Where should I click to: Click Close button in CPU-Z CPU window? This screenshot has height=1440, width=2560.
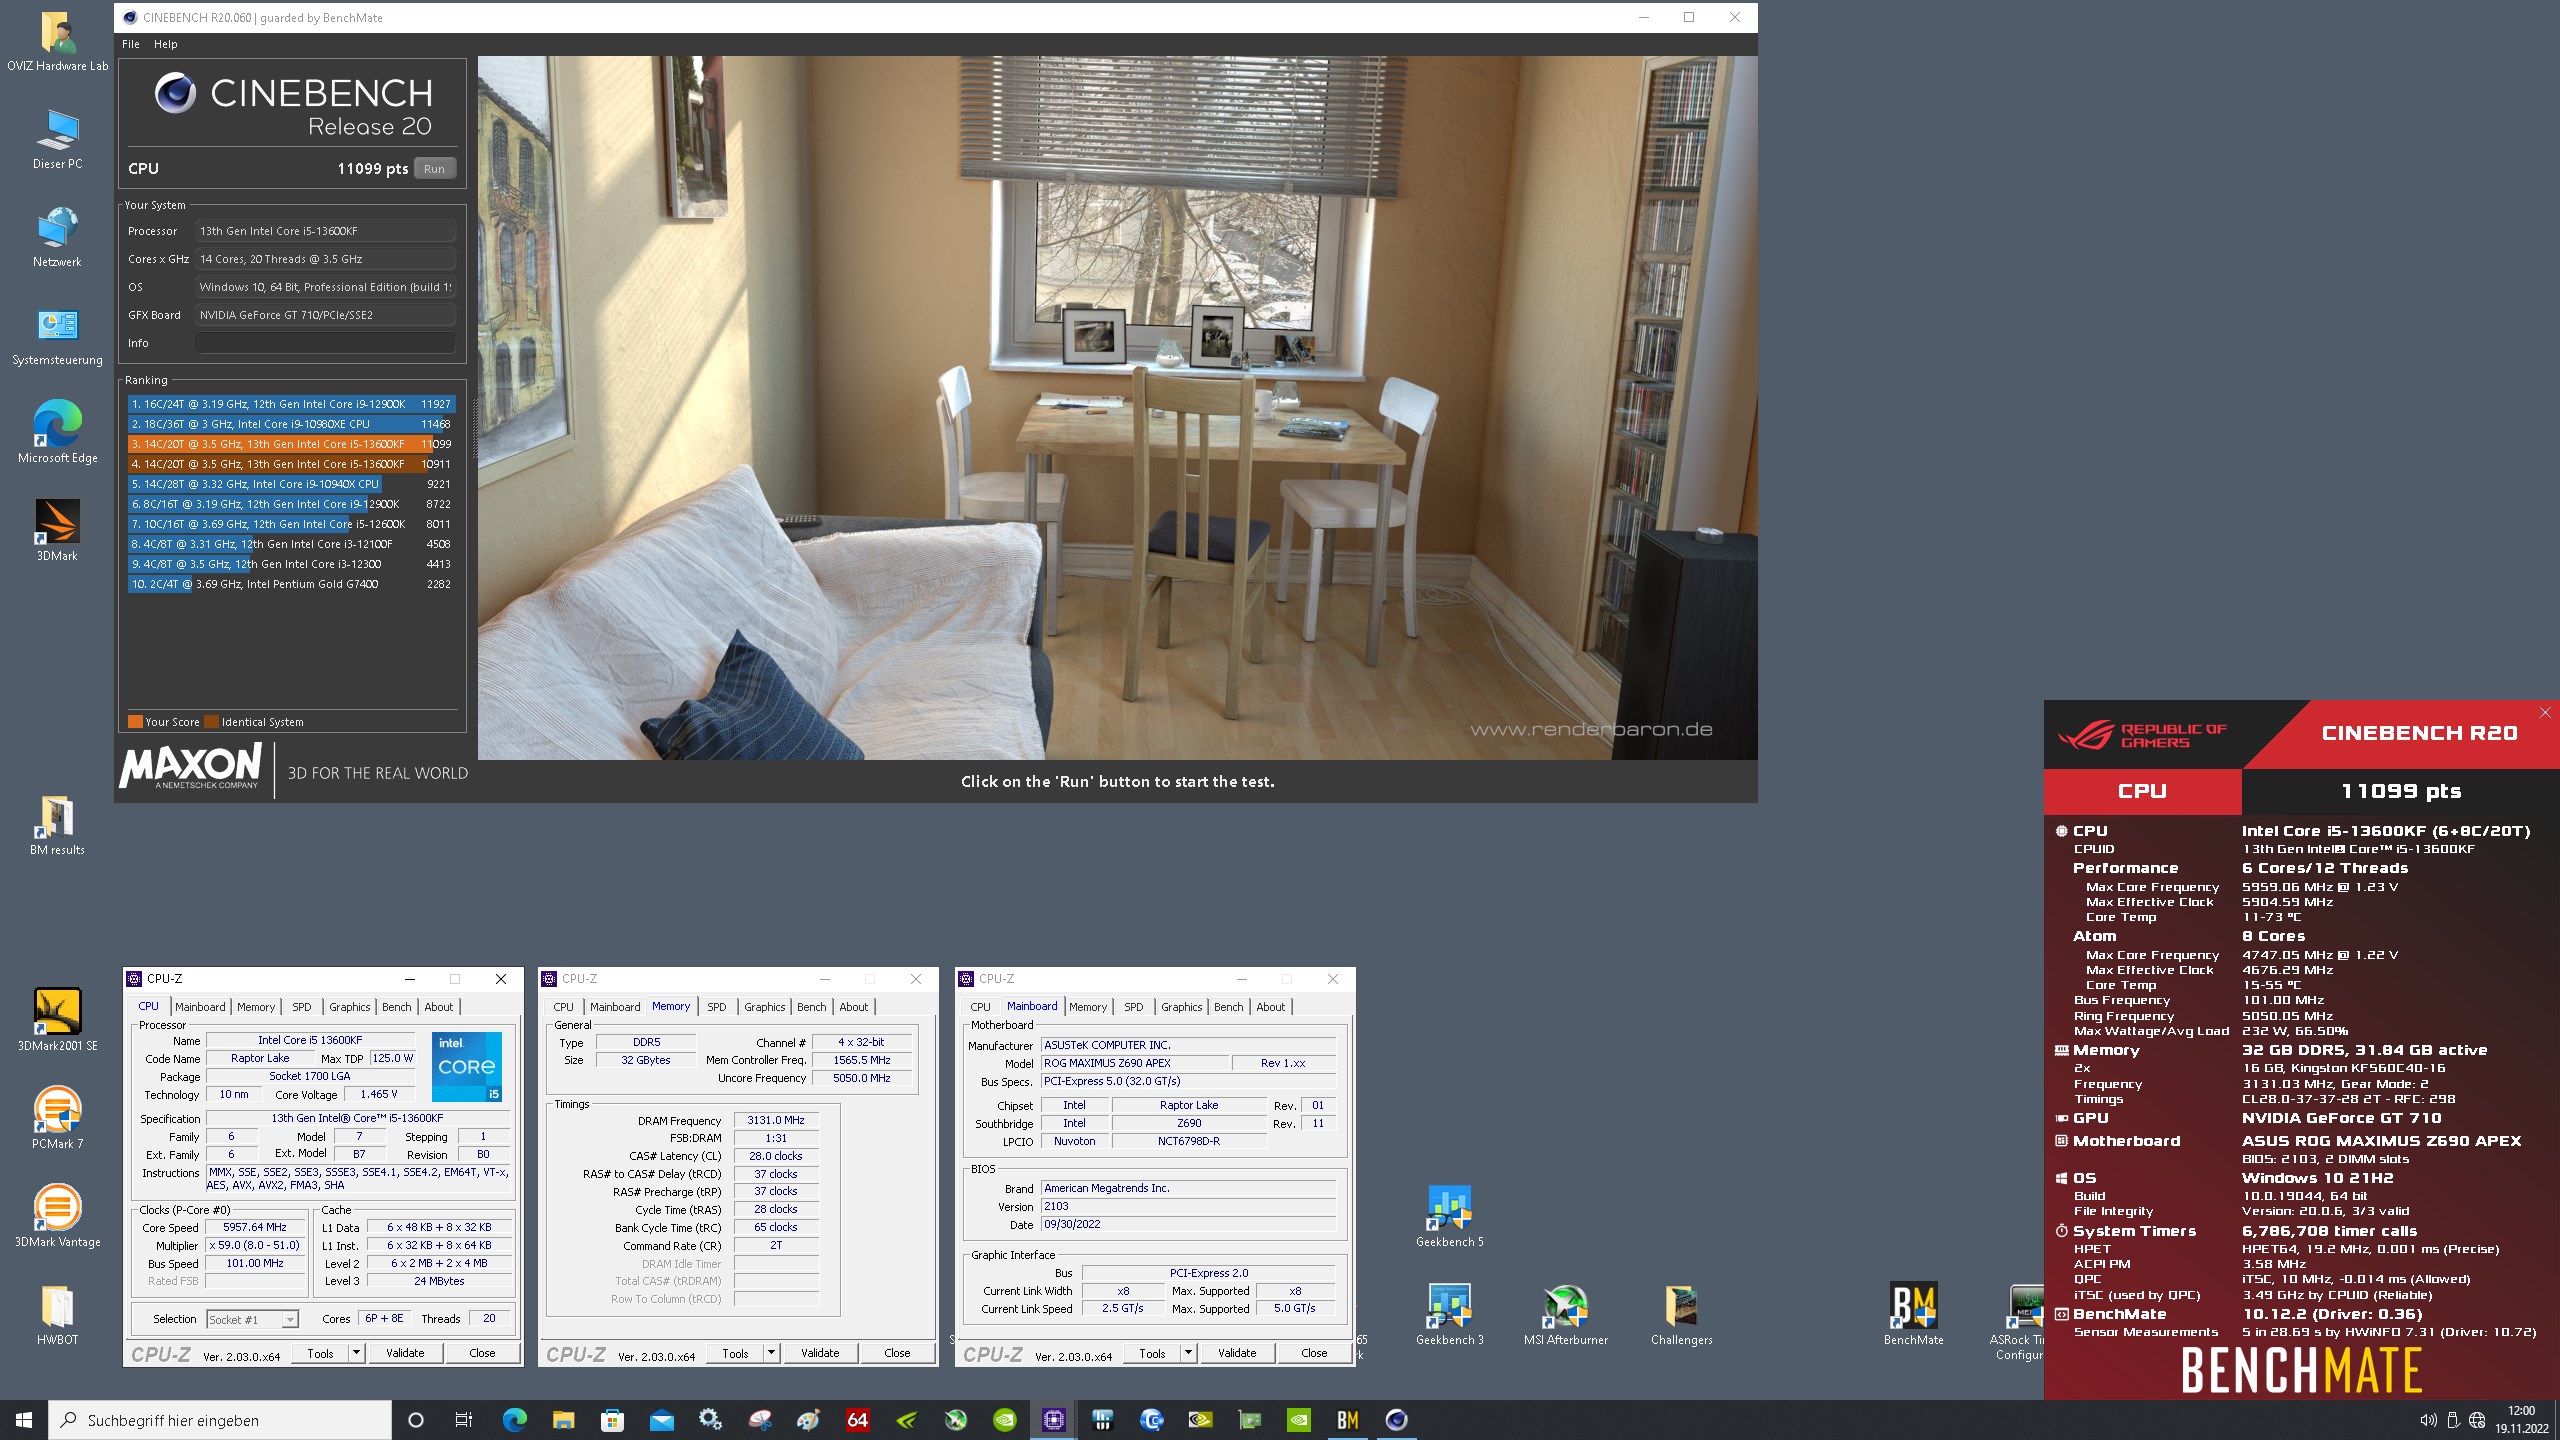[x=482, y=1353]
